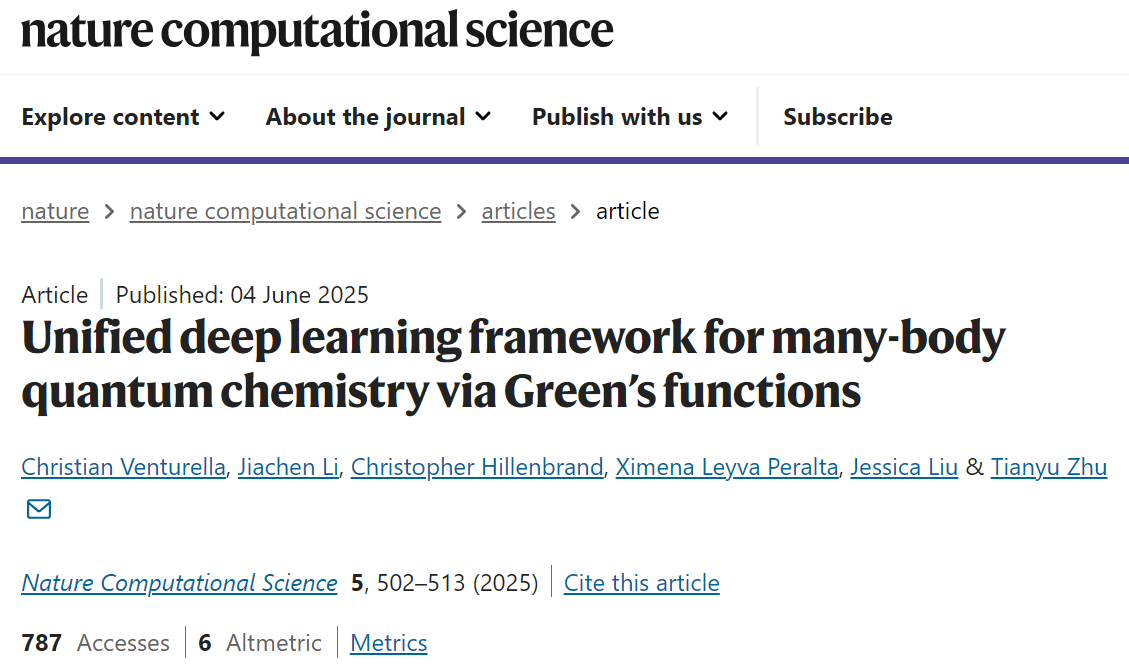Click the envelope email icon after author names
The height and width of the screenshot is (667, 1129).
(39, 509)
